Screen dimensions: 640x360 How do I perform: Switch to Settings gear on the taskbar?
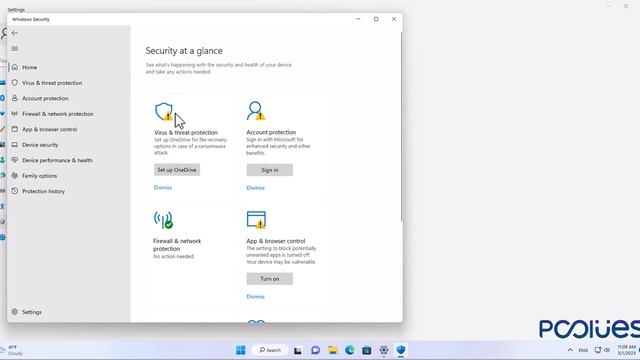point(384,350)
